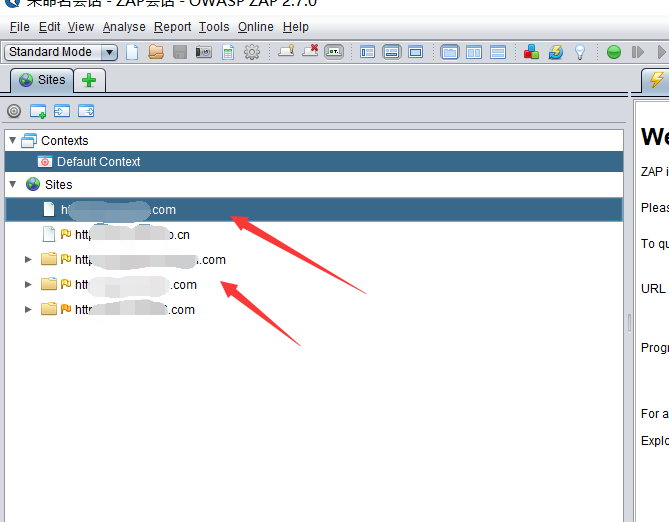
Task: Click the hide unpinned tabs icon with red X
Action: (x=310, y=52)
